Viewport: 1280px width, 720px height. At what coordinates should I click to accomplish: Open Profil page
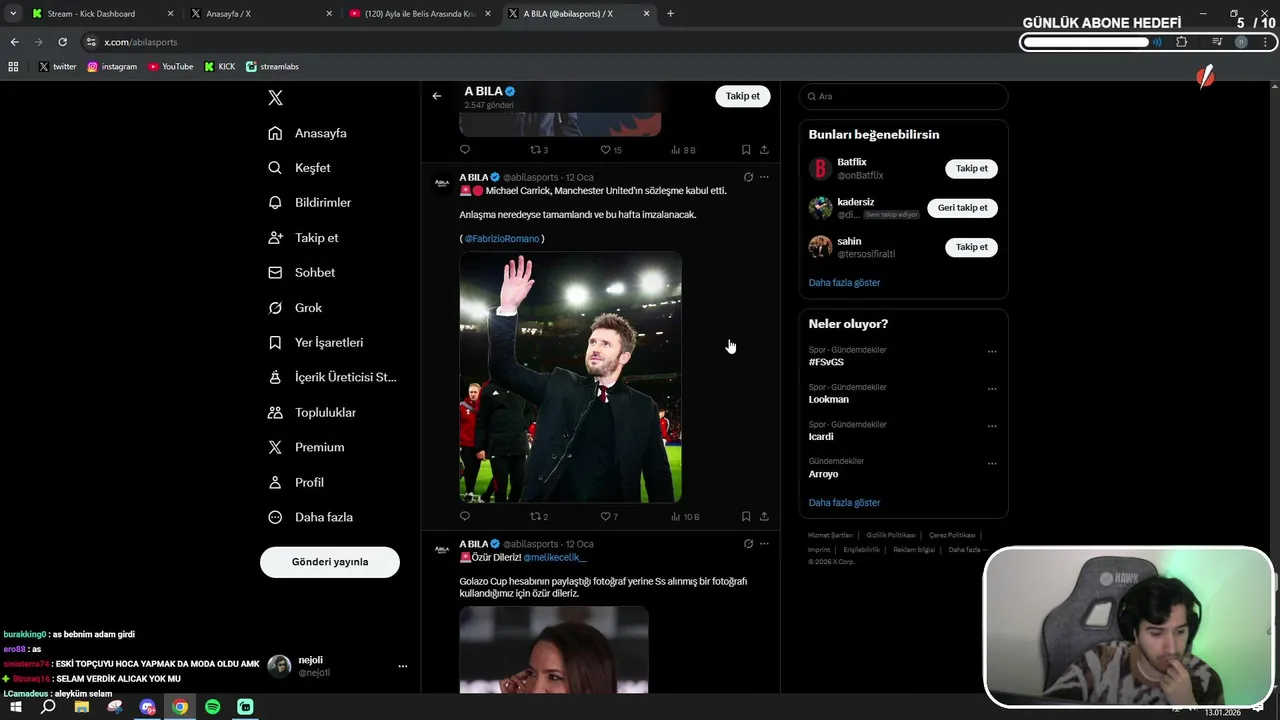pyautogui.click(x=295, y=483)
